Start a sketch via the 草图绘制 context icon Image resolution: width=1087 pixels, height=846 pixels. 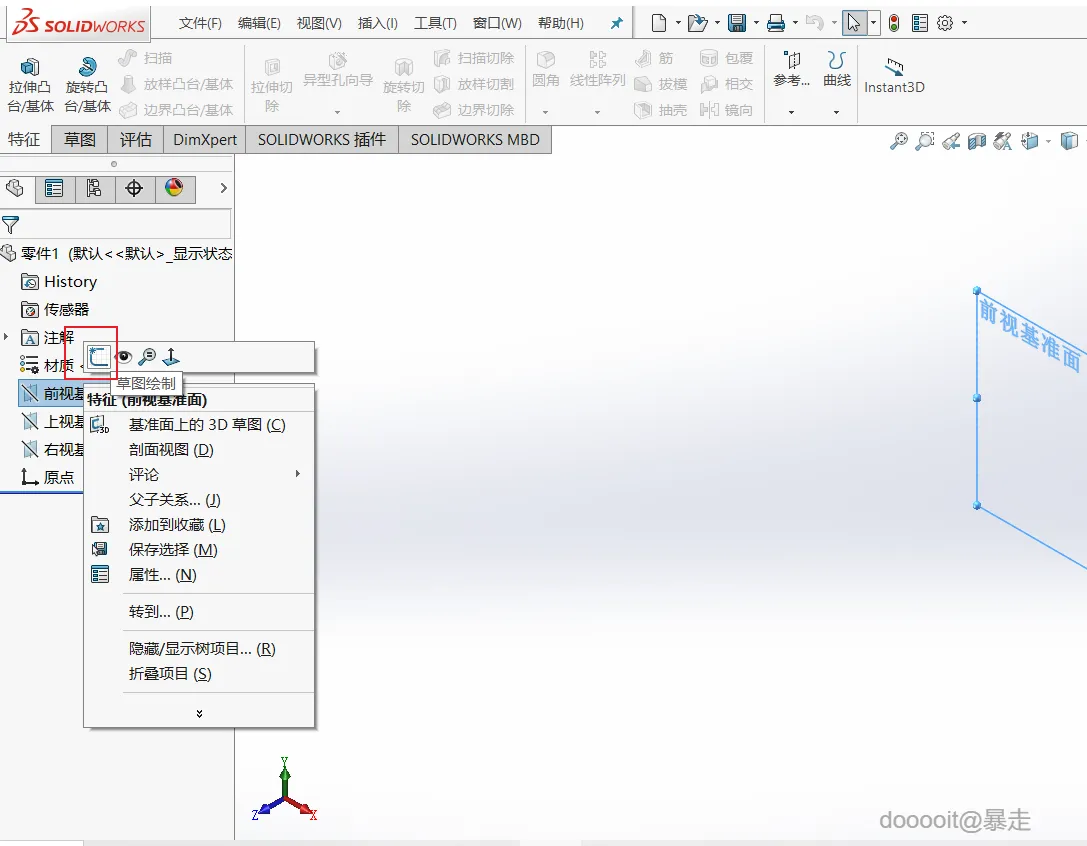click(97, 357)
